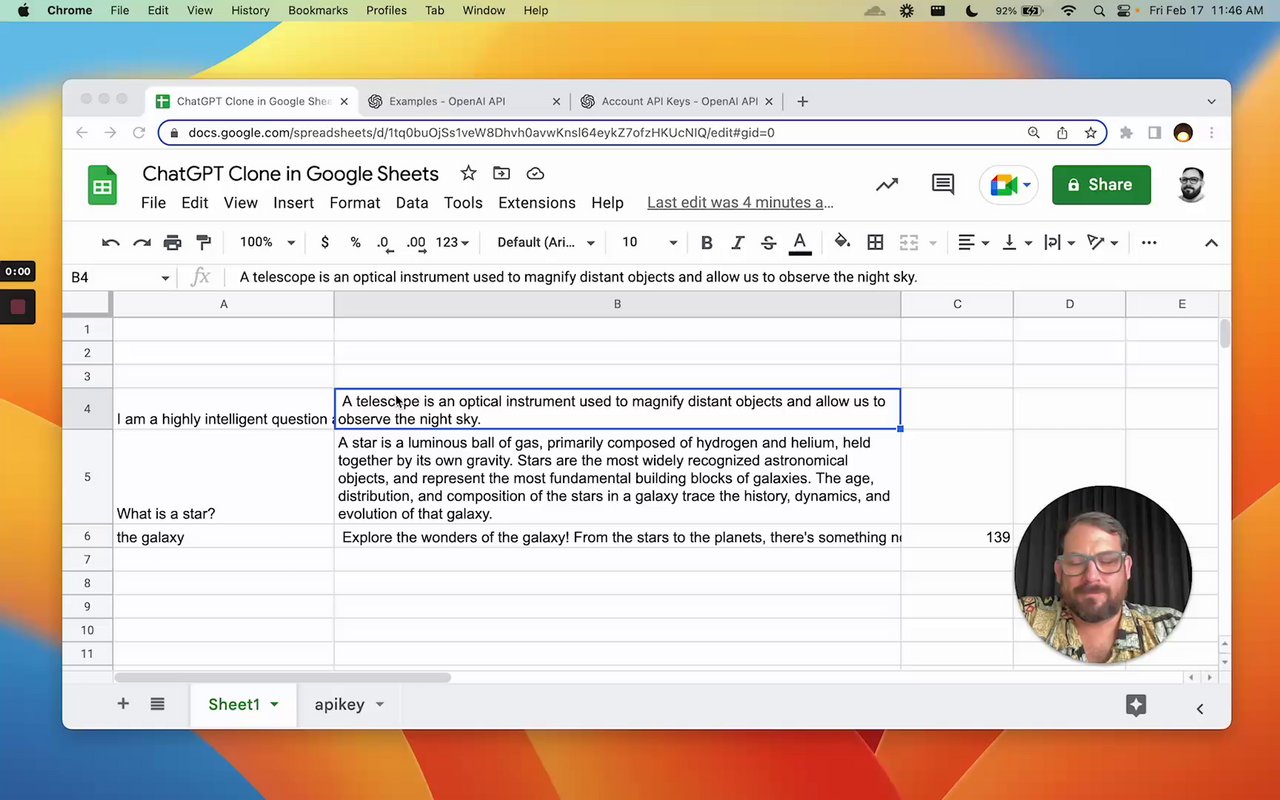
Task: Open the 123 number format dropdown
Action: 452,242
